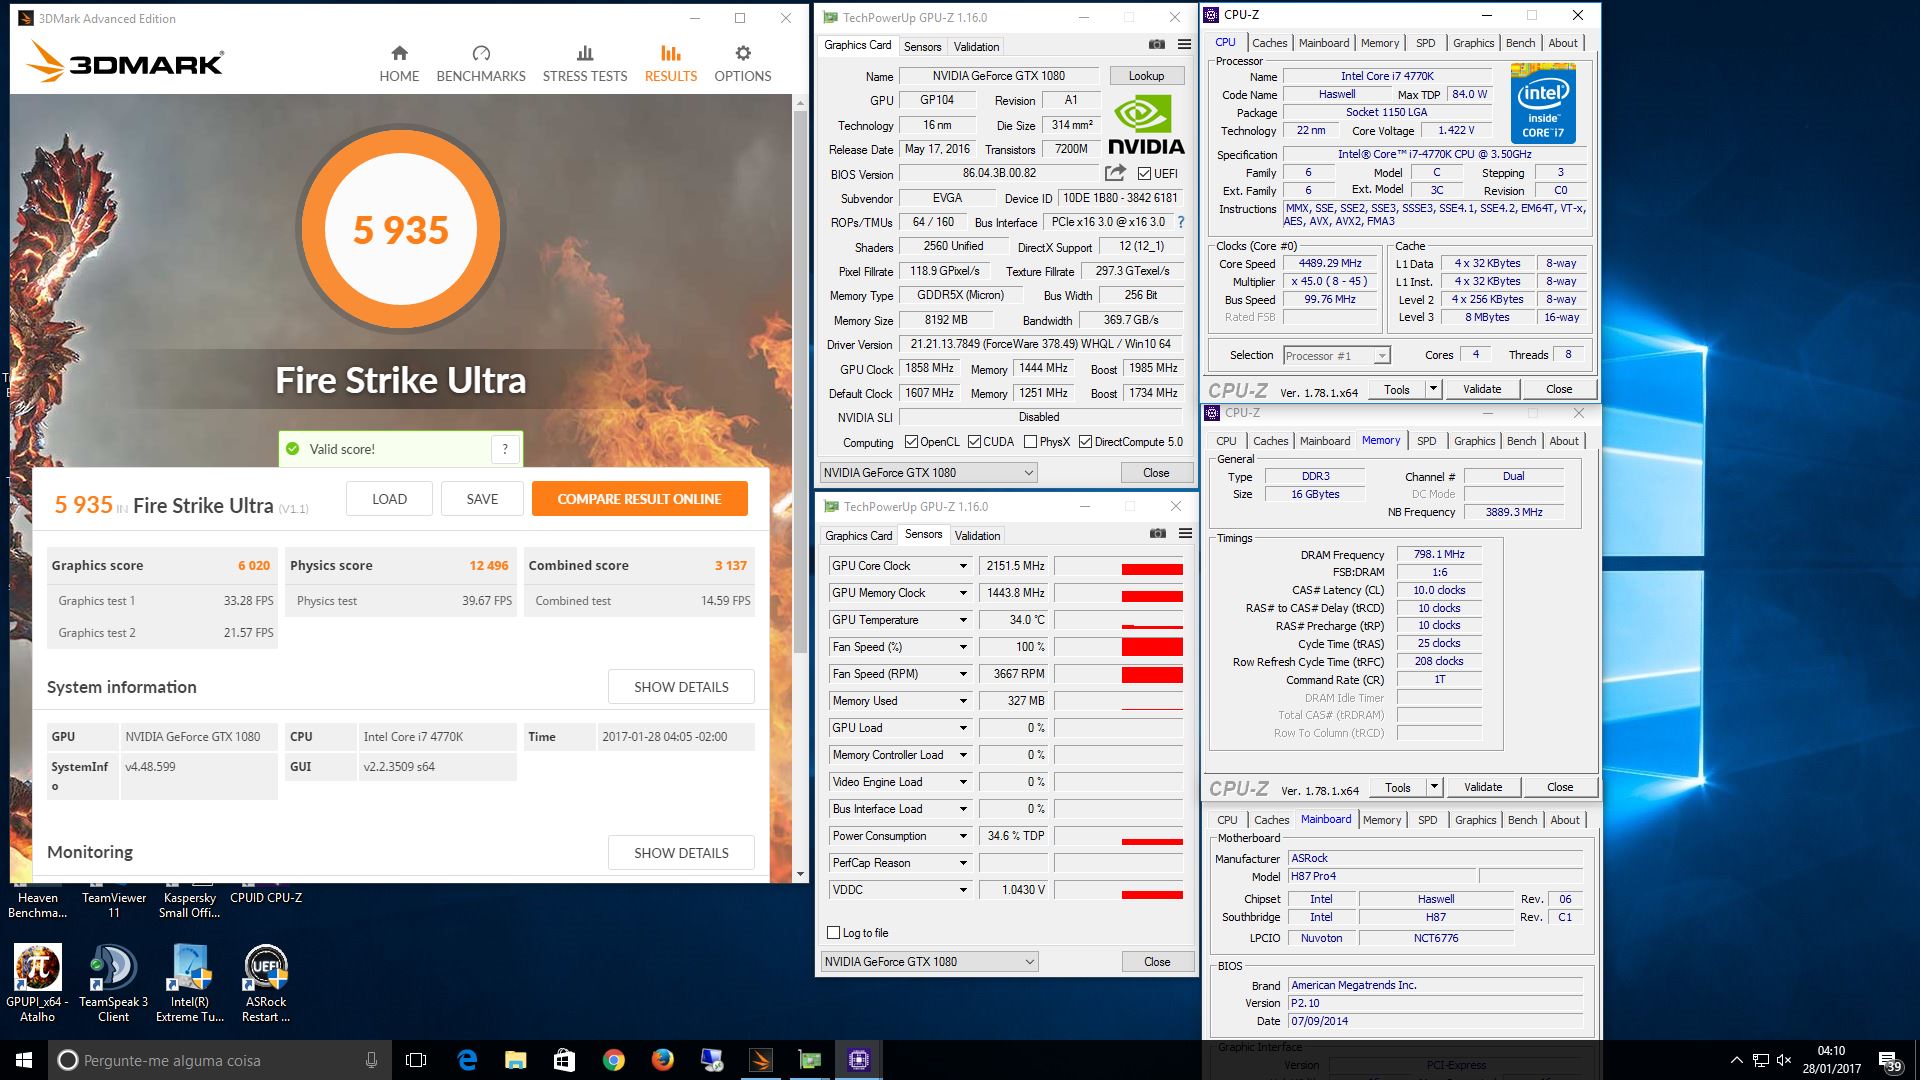
Task: Open HOME in 3DMark navigation
Action: point(399,64)
